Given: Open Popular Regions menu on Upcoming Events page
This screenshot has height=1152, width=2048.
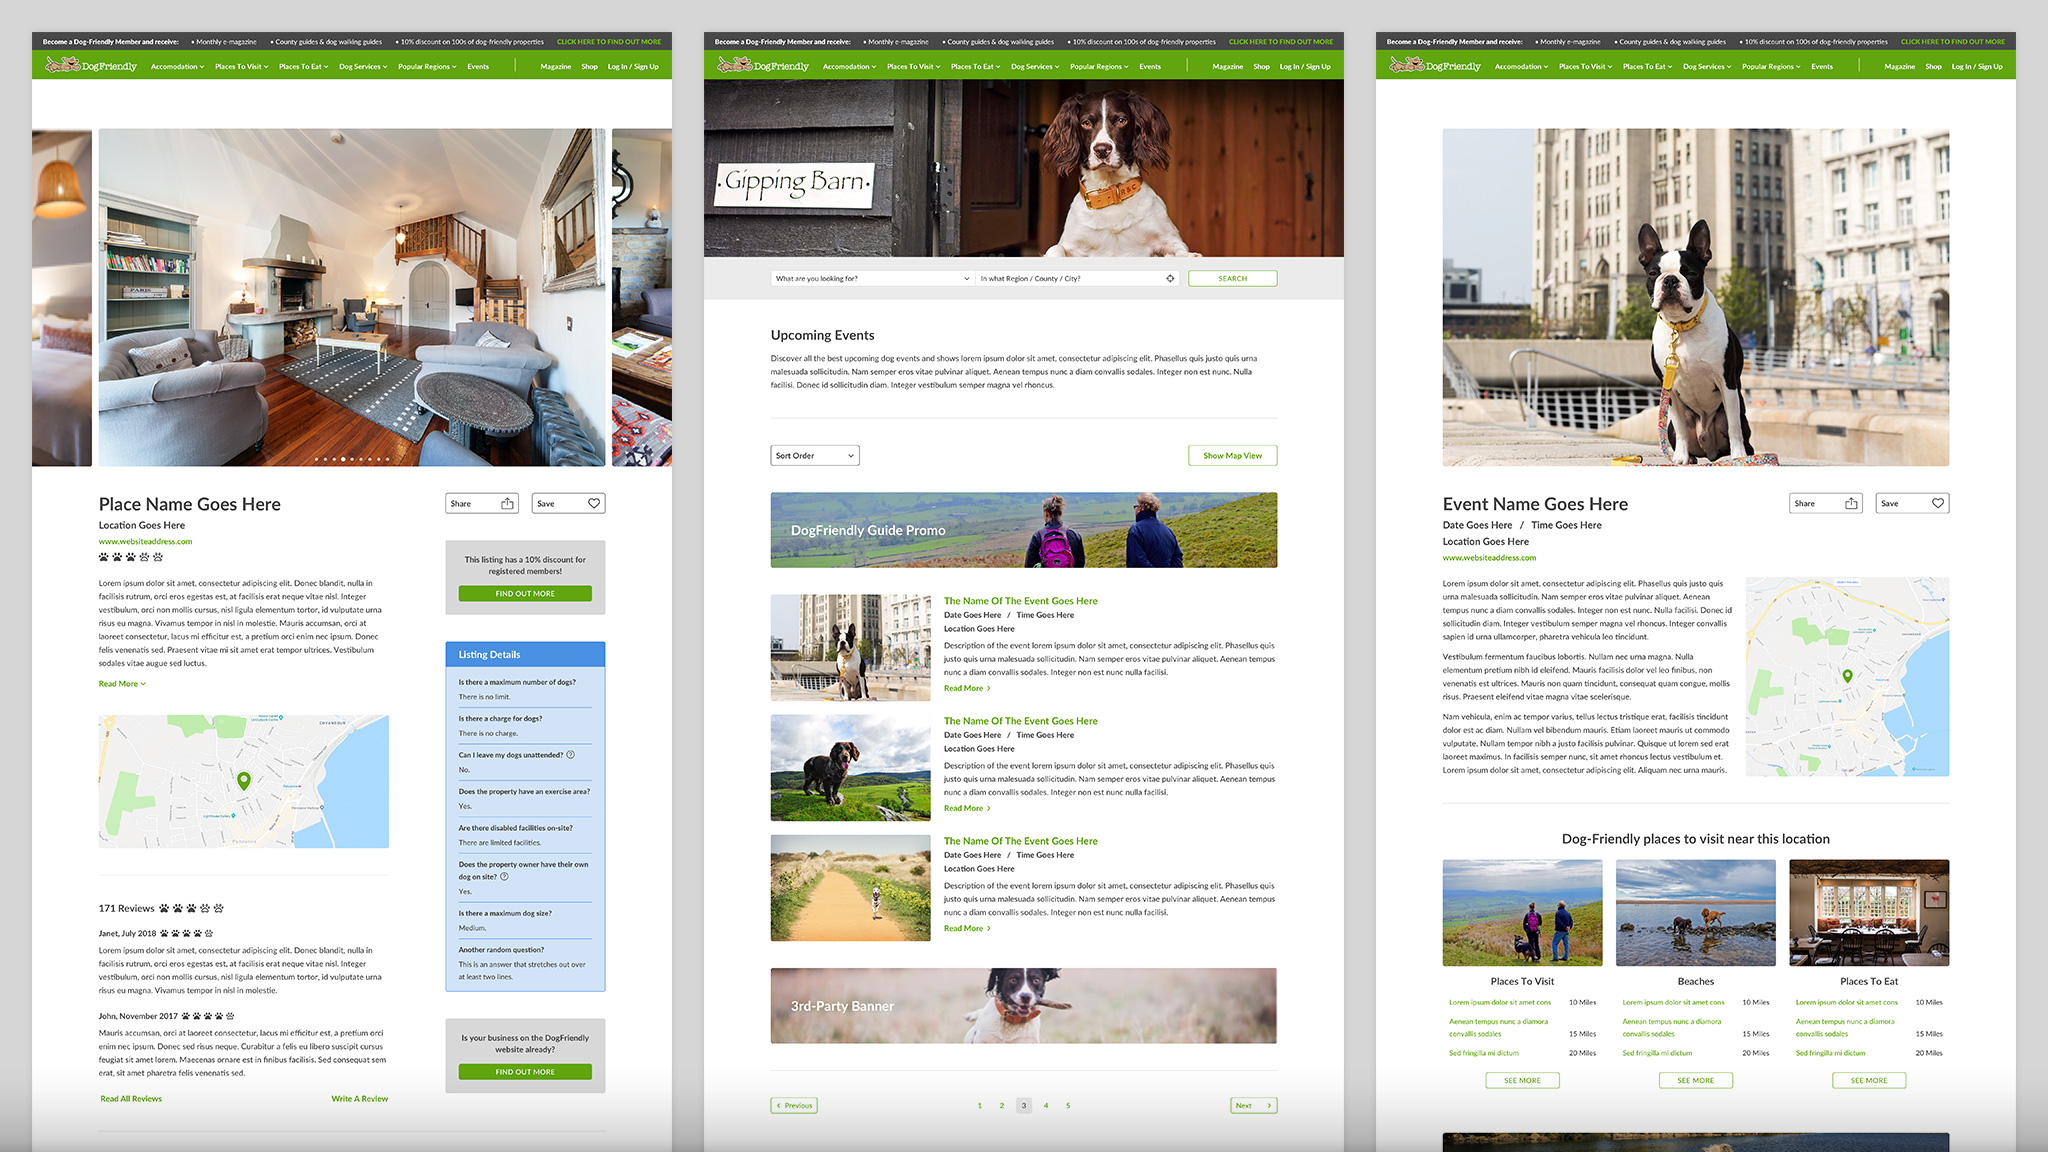Looking at the screenshot, I should (x=1099, y=67).
